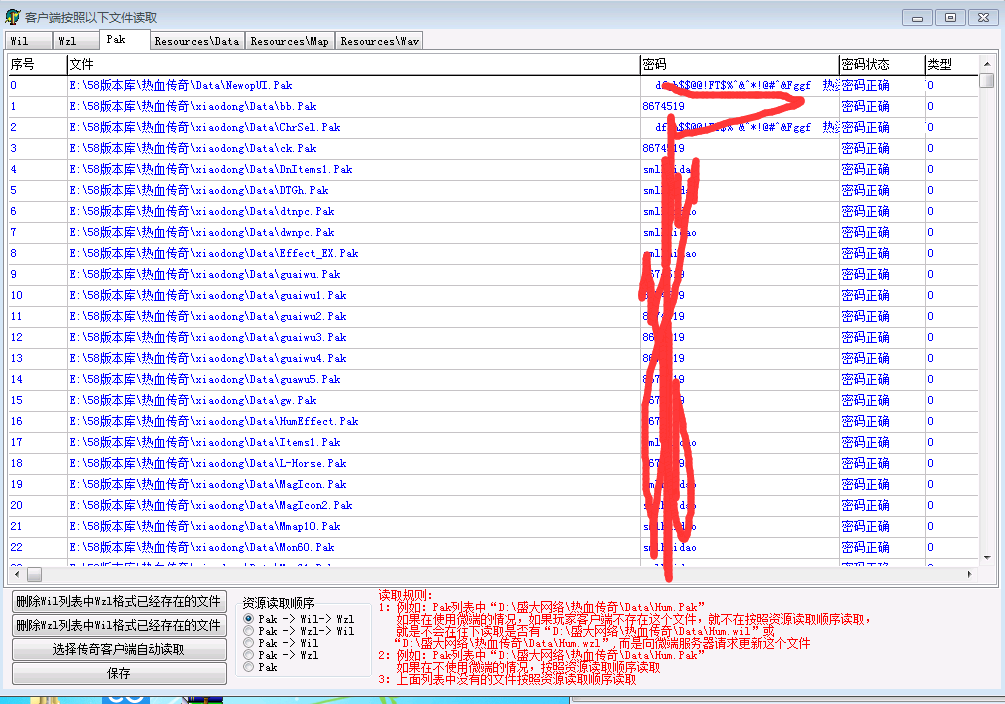1005x704 pixels.
Task: Open the Wzl tab
Action: click(x=67, y=41)
